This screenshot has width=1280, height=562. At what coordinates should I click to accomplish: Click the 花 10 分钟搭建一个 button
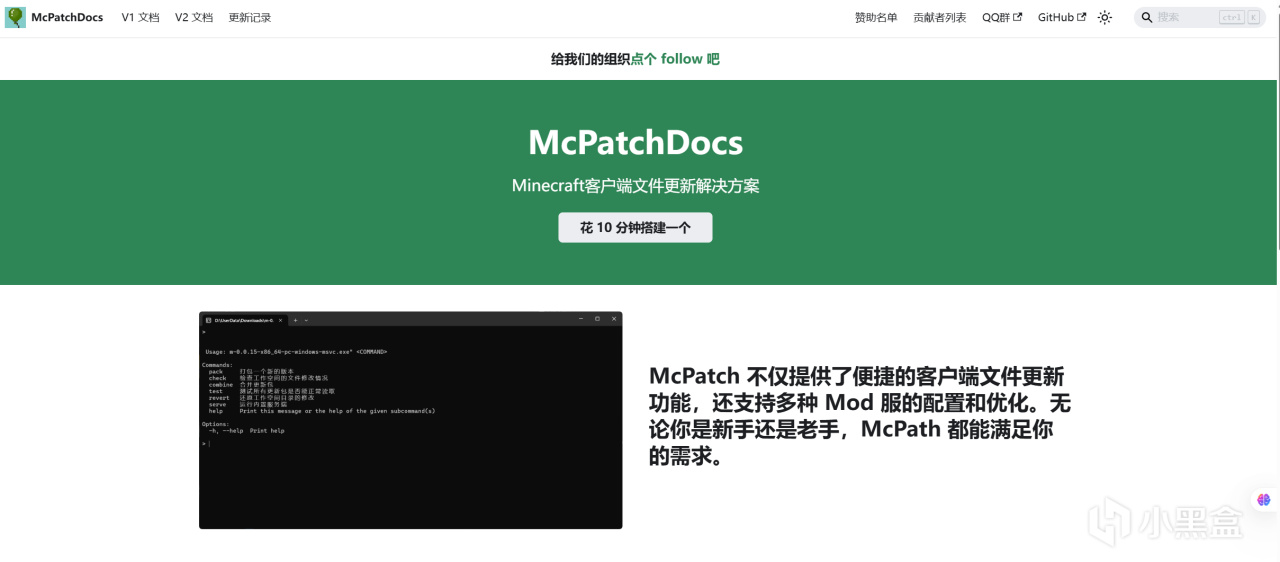point(635,227)
